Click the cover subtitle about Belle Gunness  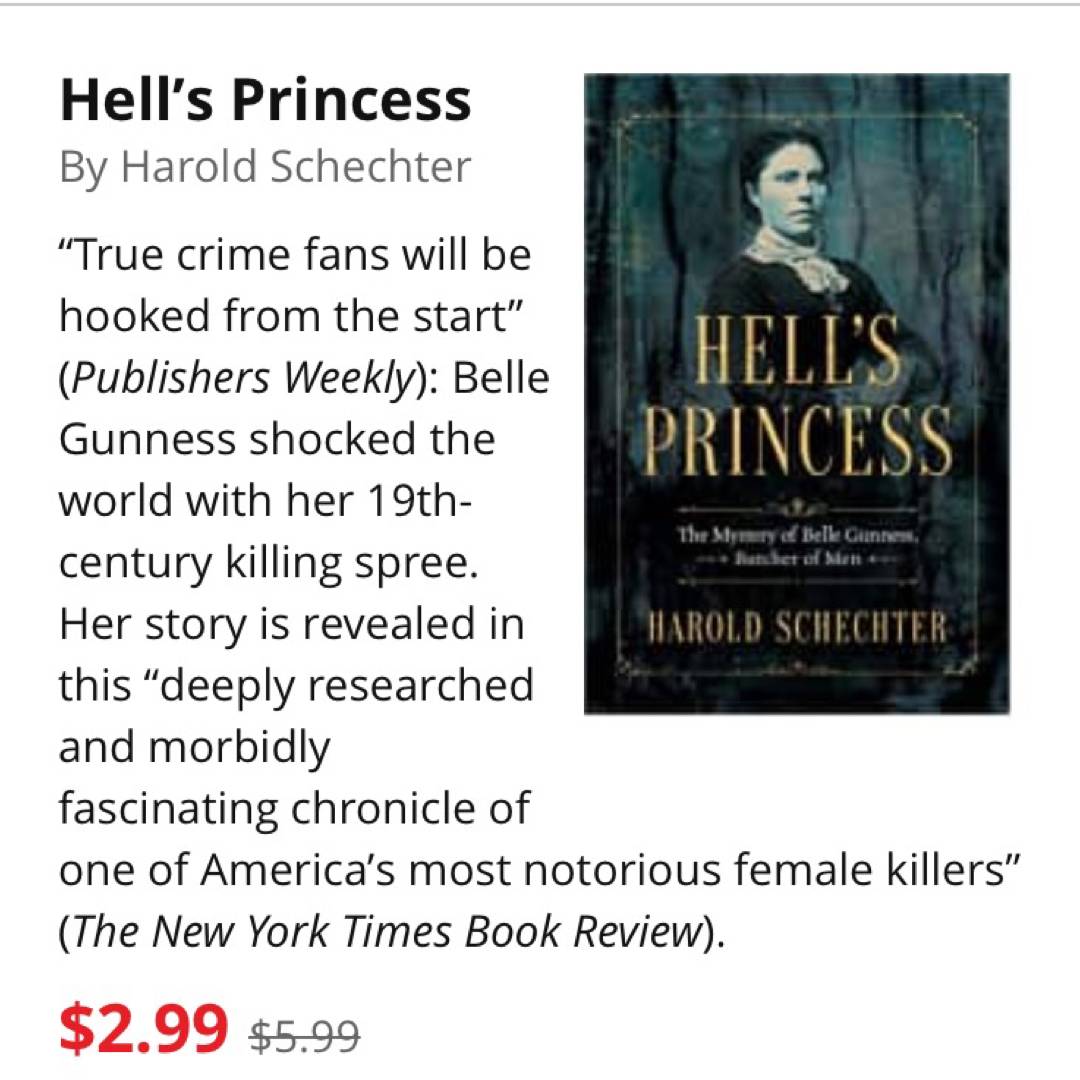pos(797,548)
